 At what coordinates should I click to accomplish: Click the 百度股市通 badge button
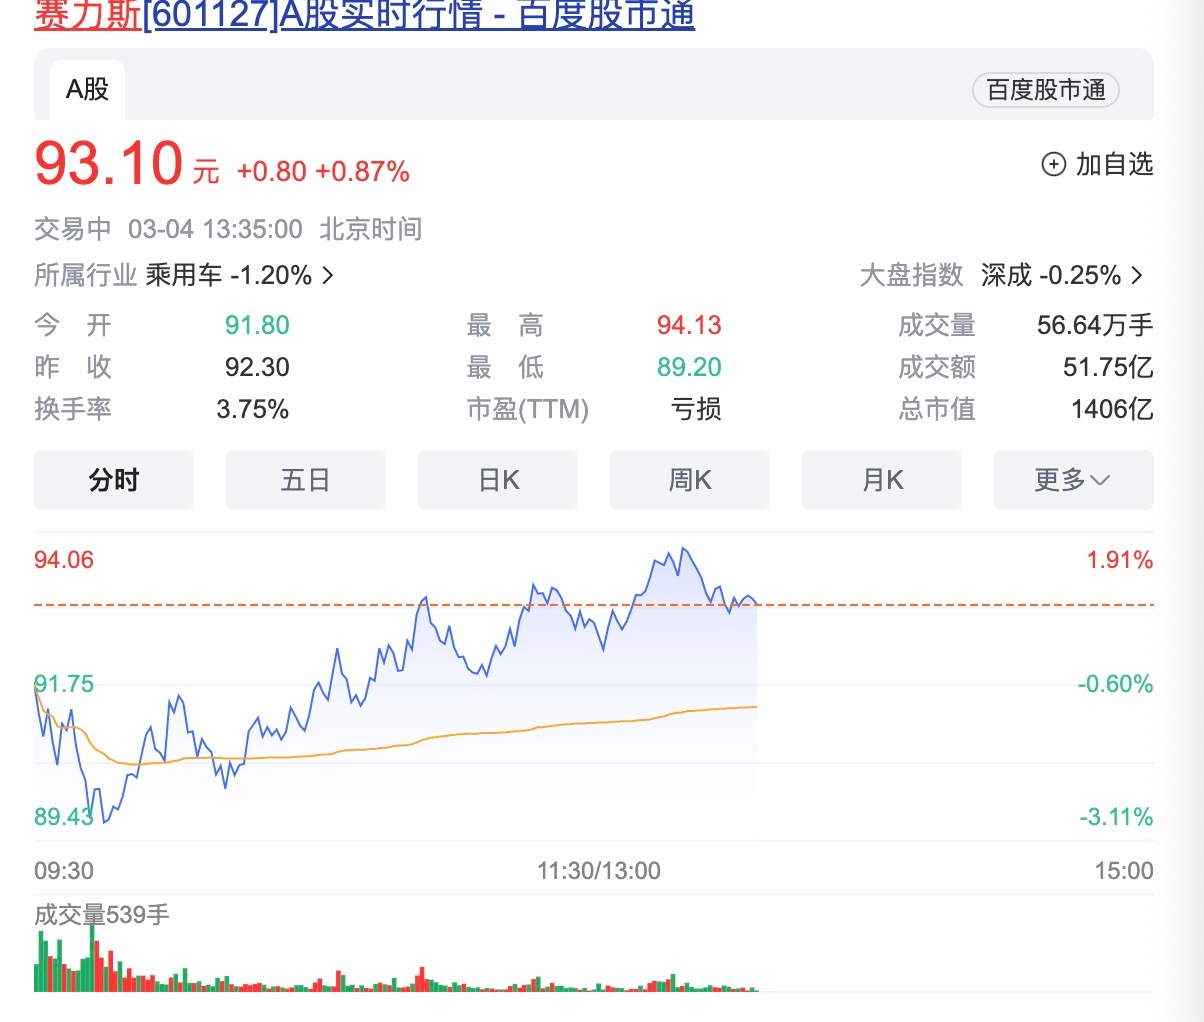click(1045, 90)
